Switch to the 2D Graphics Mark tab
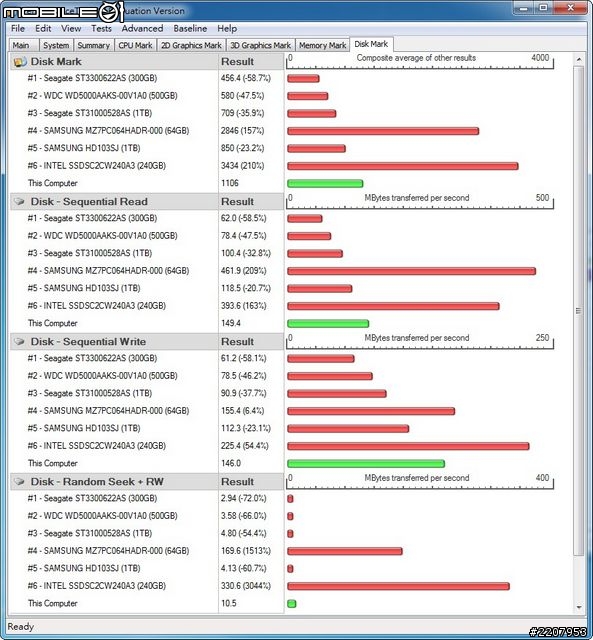The width and height of the screenshot is (593, 640). [x=191, y=45]
